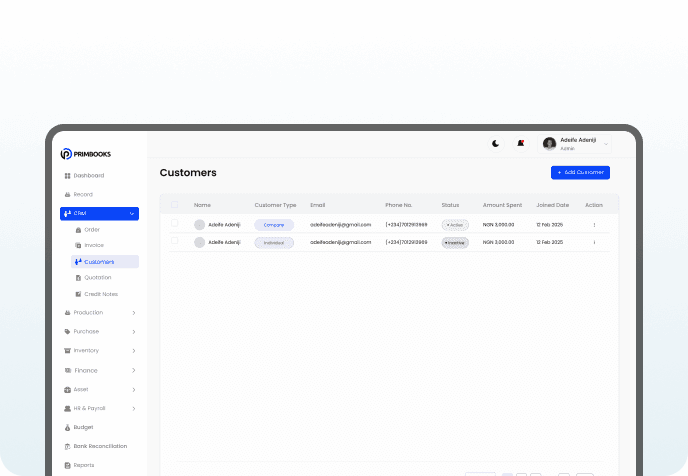The width and height of the screenshot is (688, 476).
Task: Click the Active status badge
Action: 455,225
